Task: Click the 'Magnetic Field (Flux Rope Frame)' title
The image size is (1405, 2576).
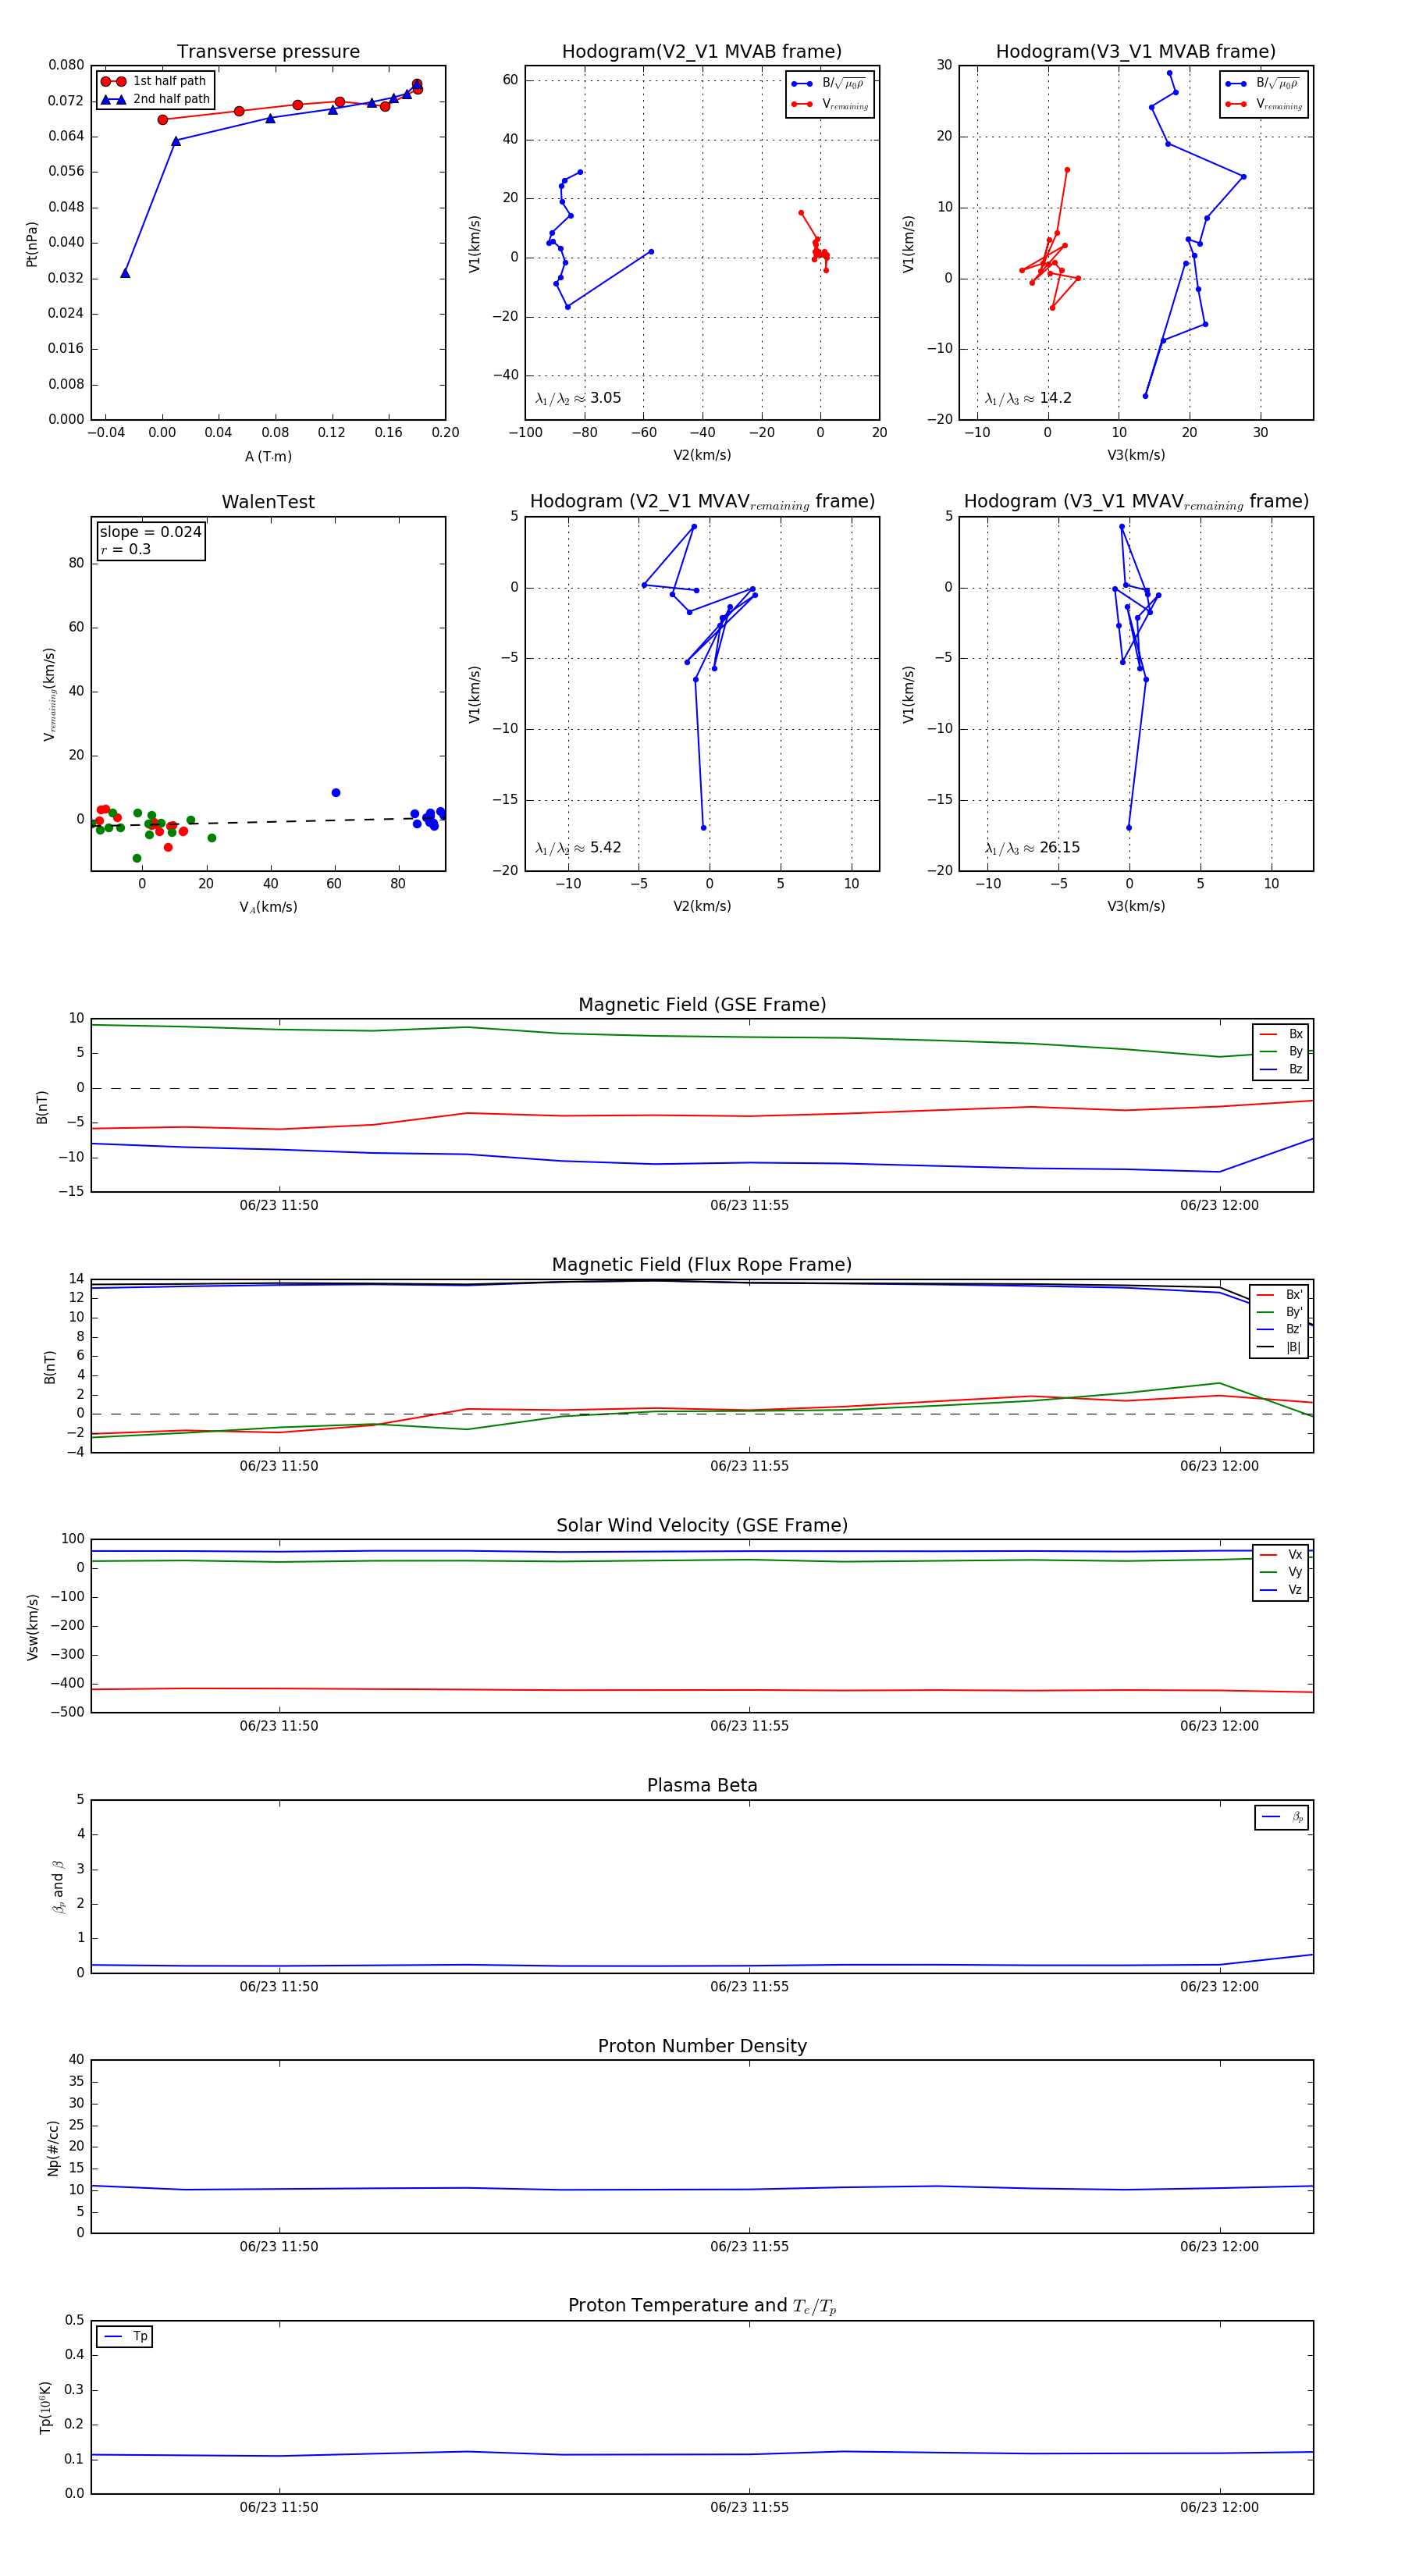Action: 702,1265
